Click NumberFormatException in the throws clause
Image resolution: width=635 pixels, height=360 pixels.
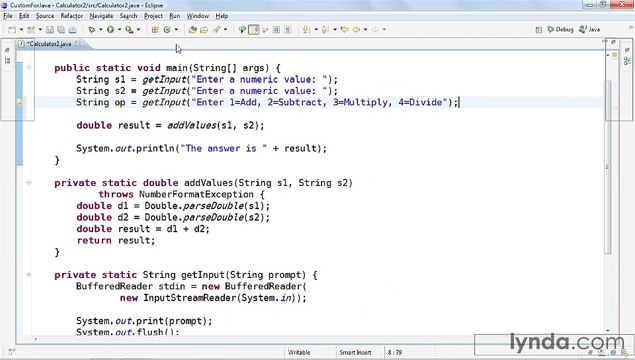click(x=196, y=194)
